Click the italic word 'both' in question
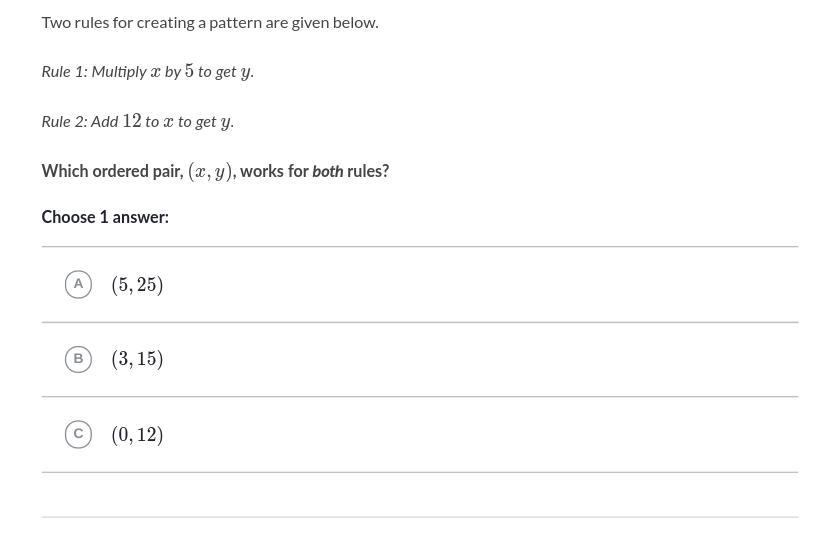The width and height of the screenshot is (814, 541). coord(328,171)
